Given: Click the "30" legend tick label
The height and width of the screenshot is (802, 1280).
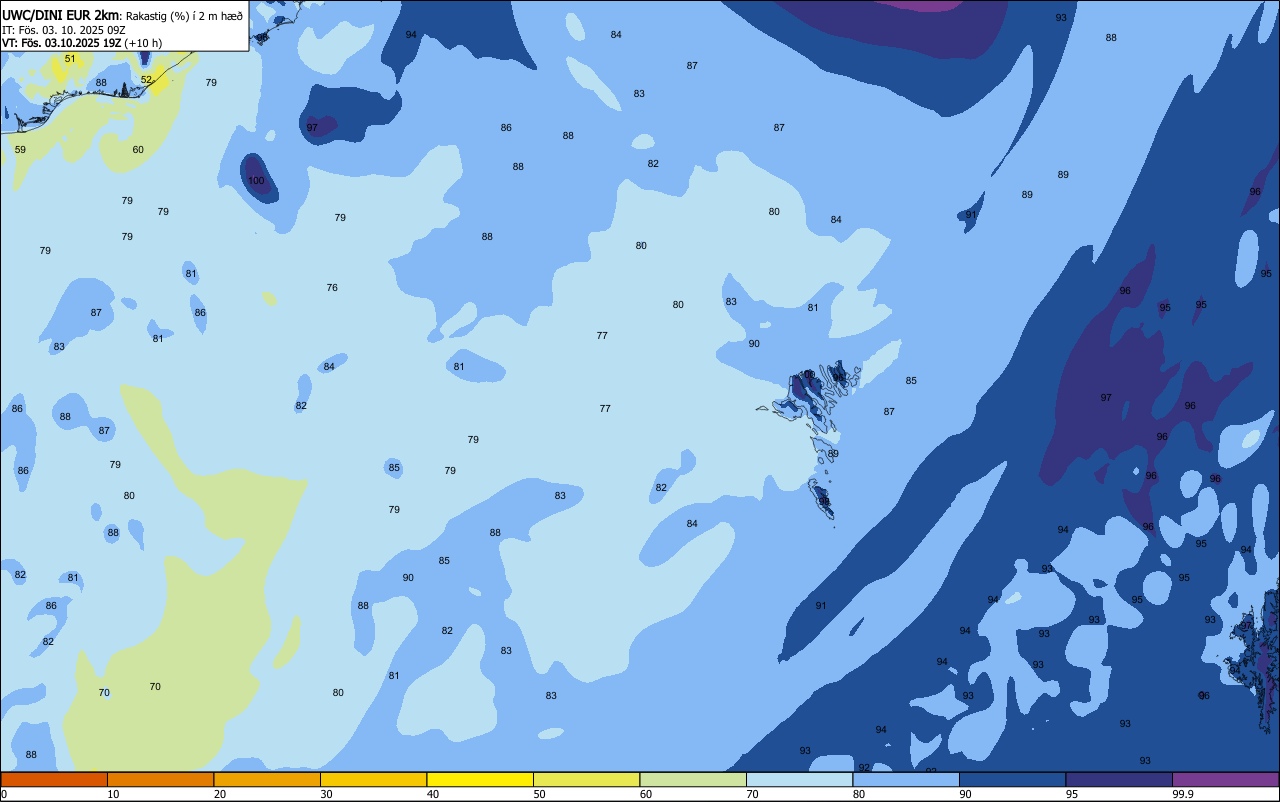Looking at the screenshot, I should click(x=326, y=794).
